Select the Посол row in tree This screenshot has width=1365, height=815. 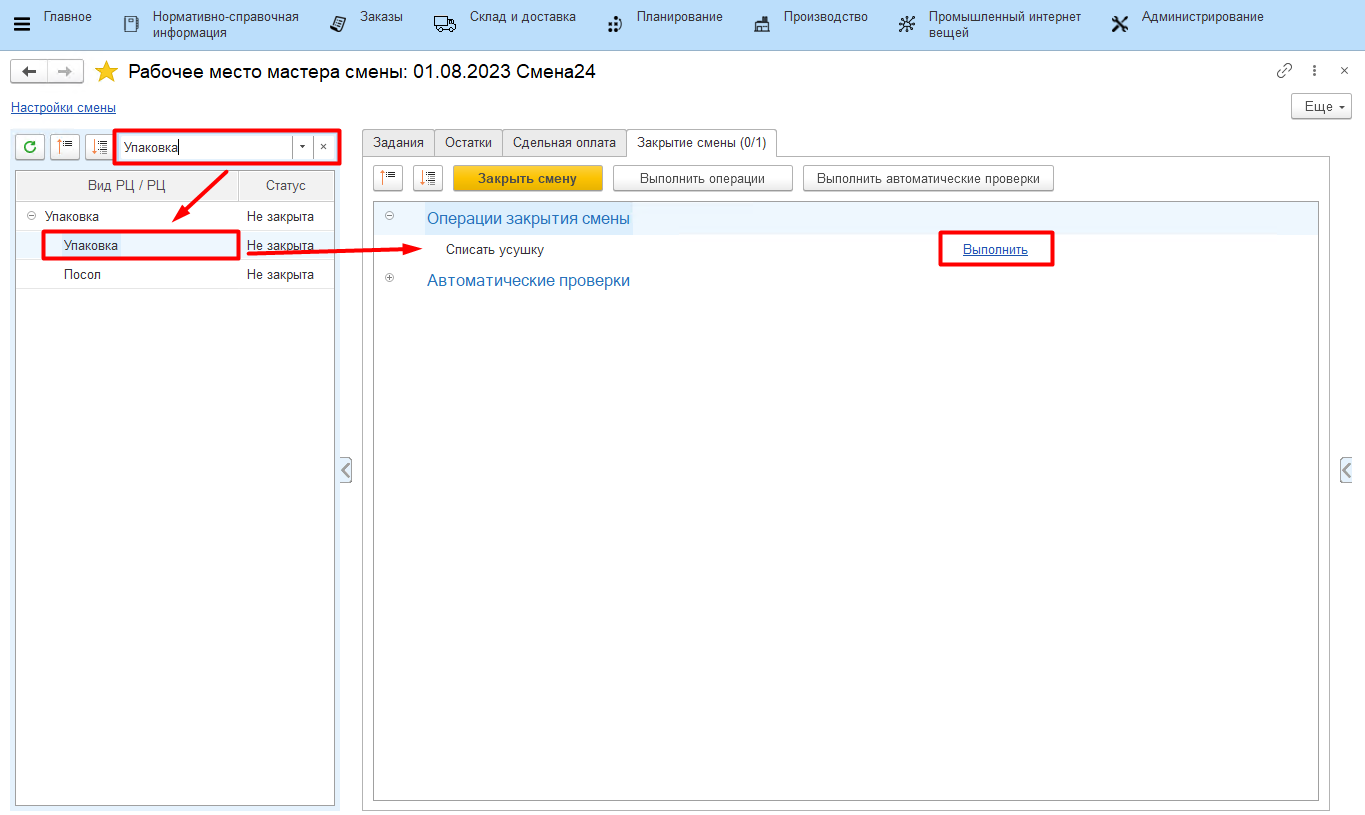coord(83,275)
